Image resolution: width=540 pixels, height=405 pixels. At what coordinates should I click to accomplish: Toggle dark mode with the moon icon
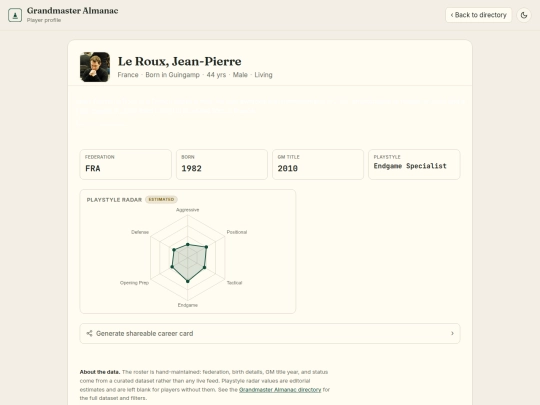(x=524, y=15)
